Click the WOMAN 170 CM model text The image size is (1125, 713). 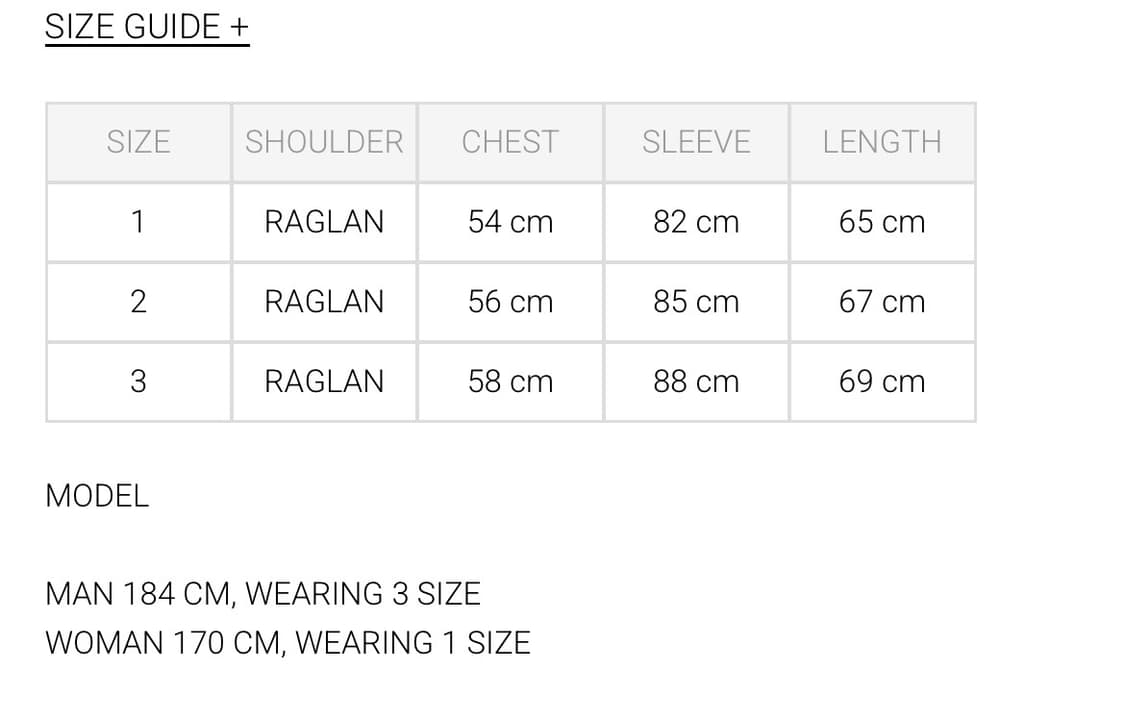(288, 642)
